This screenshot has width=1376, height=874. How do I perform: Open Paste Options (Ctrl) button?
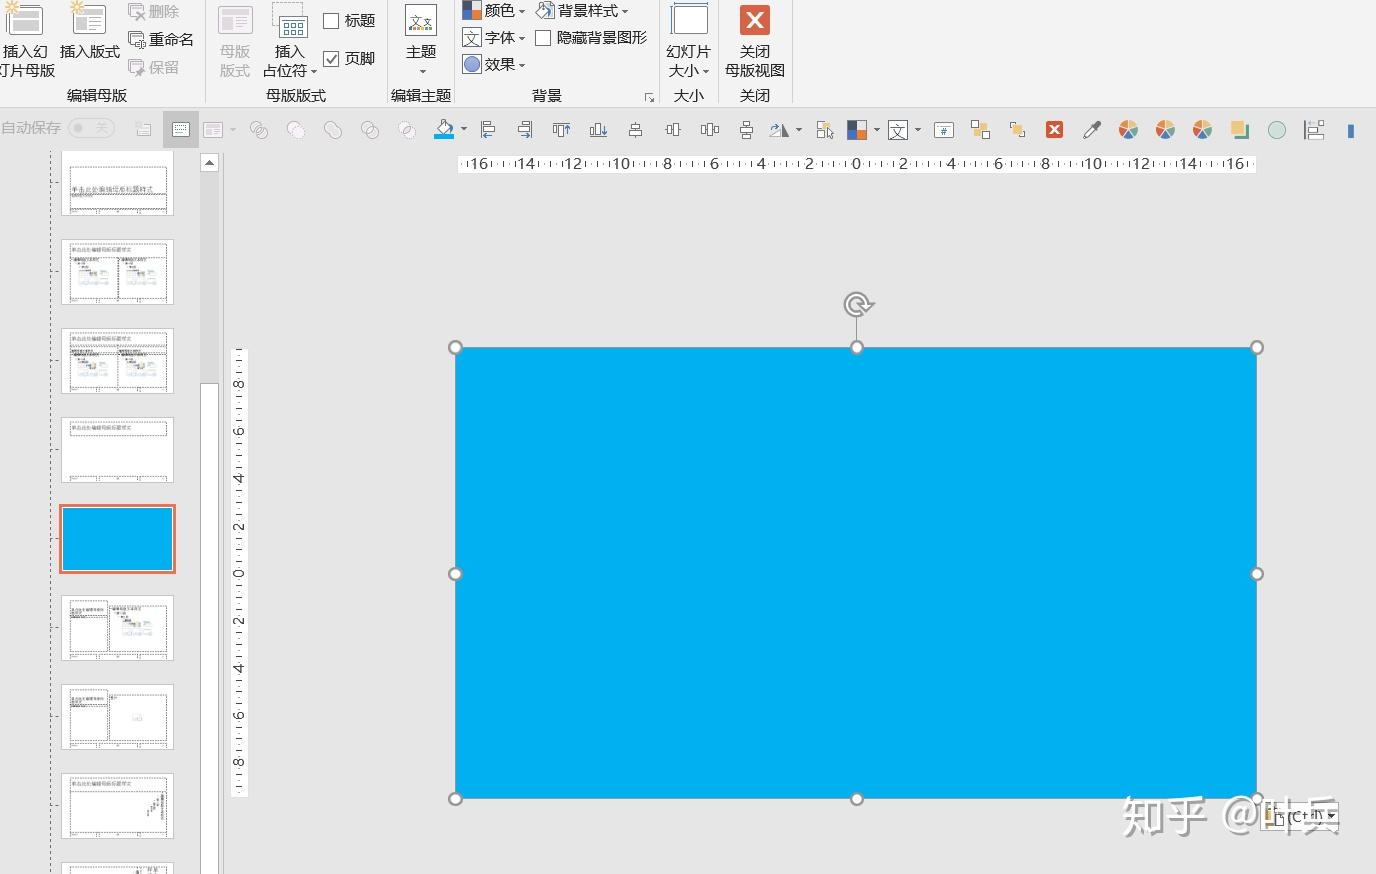click(1300, 816)
